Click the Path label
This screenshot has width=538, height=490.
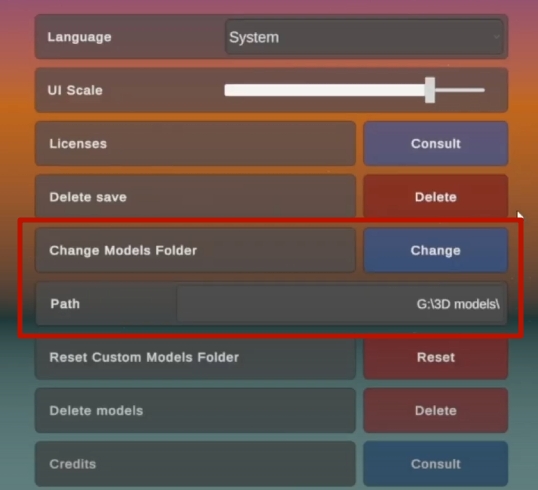pyautogui.click(x=65, y=304)
